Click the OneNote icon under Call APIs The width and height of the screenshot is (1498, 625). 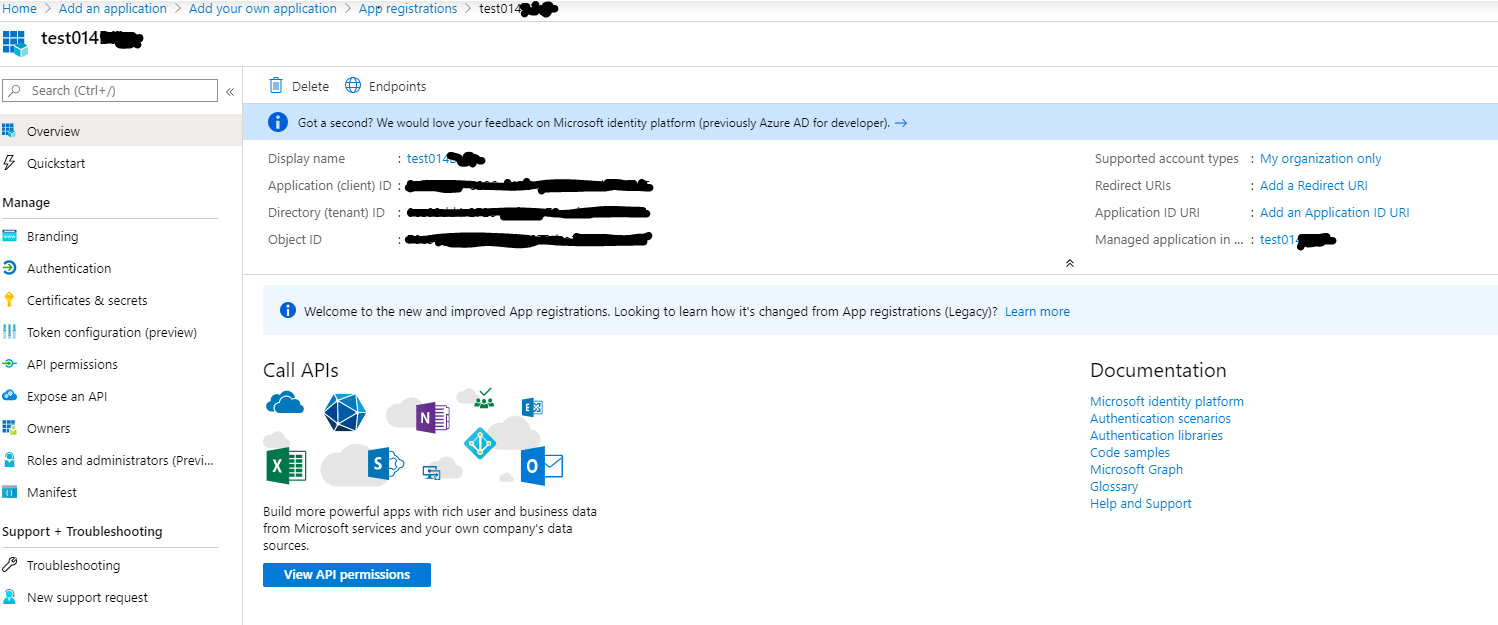(432, 416)
